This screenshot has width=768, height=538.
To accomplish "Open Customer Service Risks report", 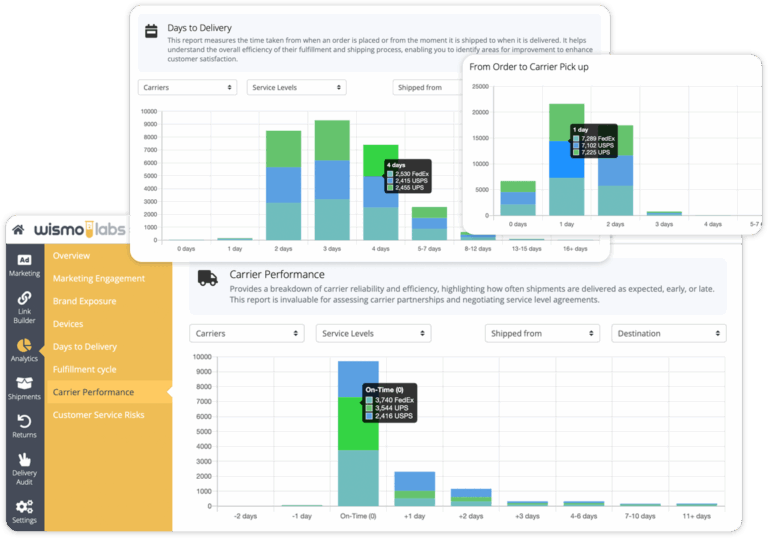I will [98, 415].
